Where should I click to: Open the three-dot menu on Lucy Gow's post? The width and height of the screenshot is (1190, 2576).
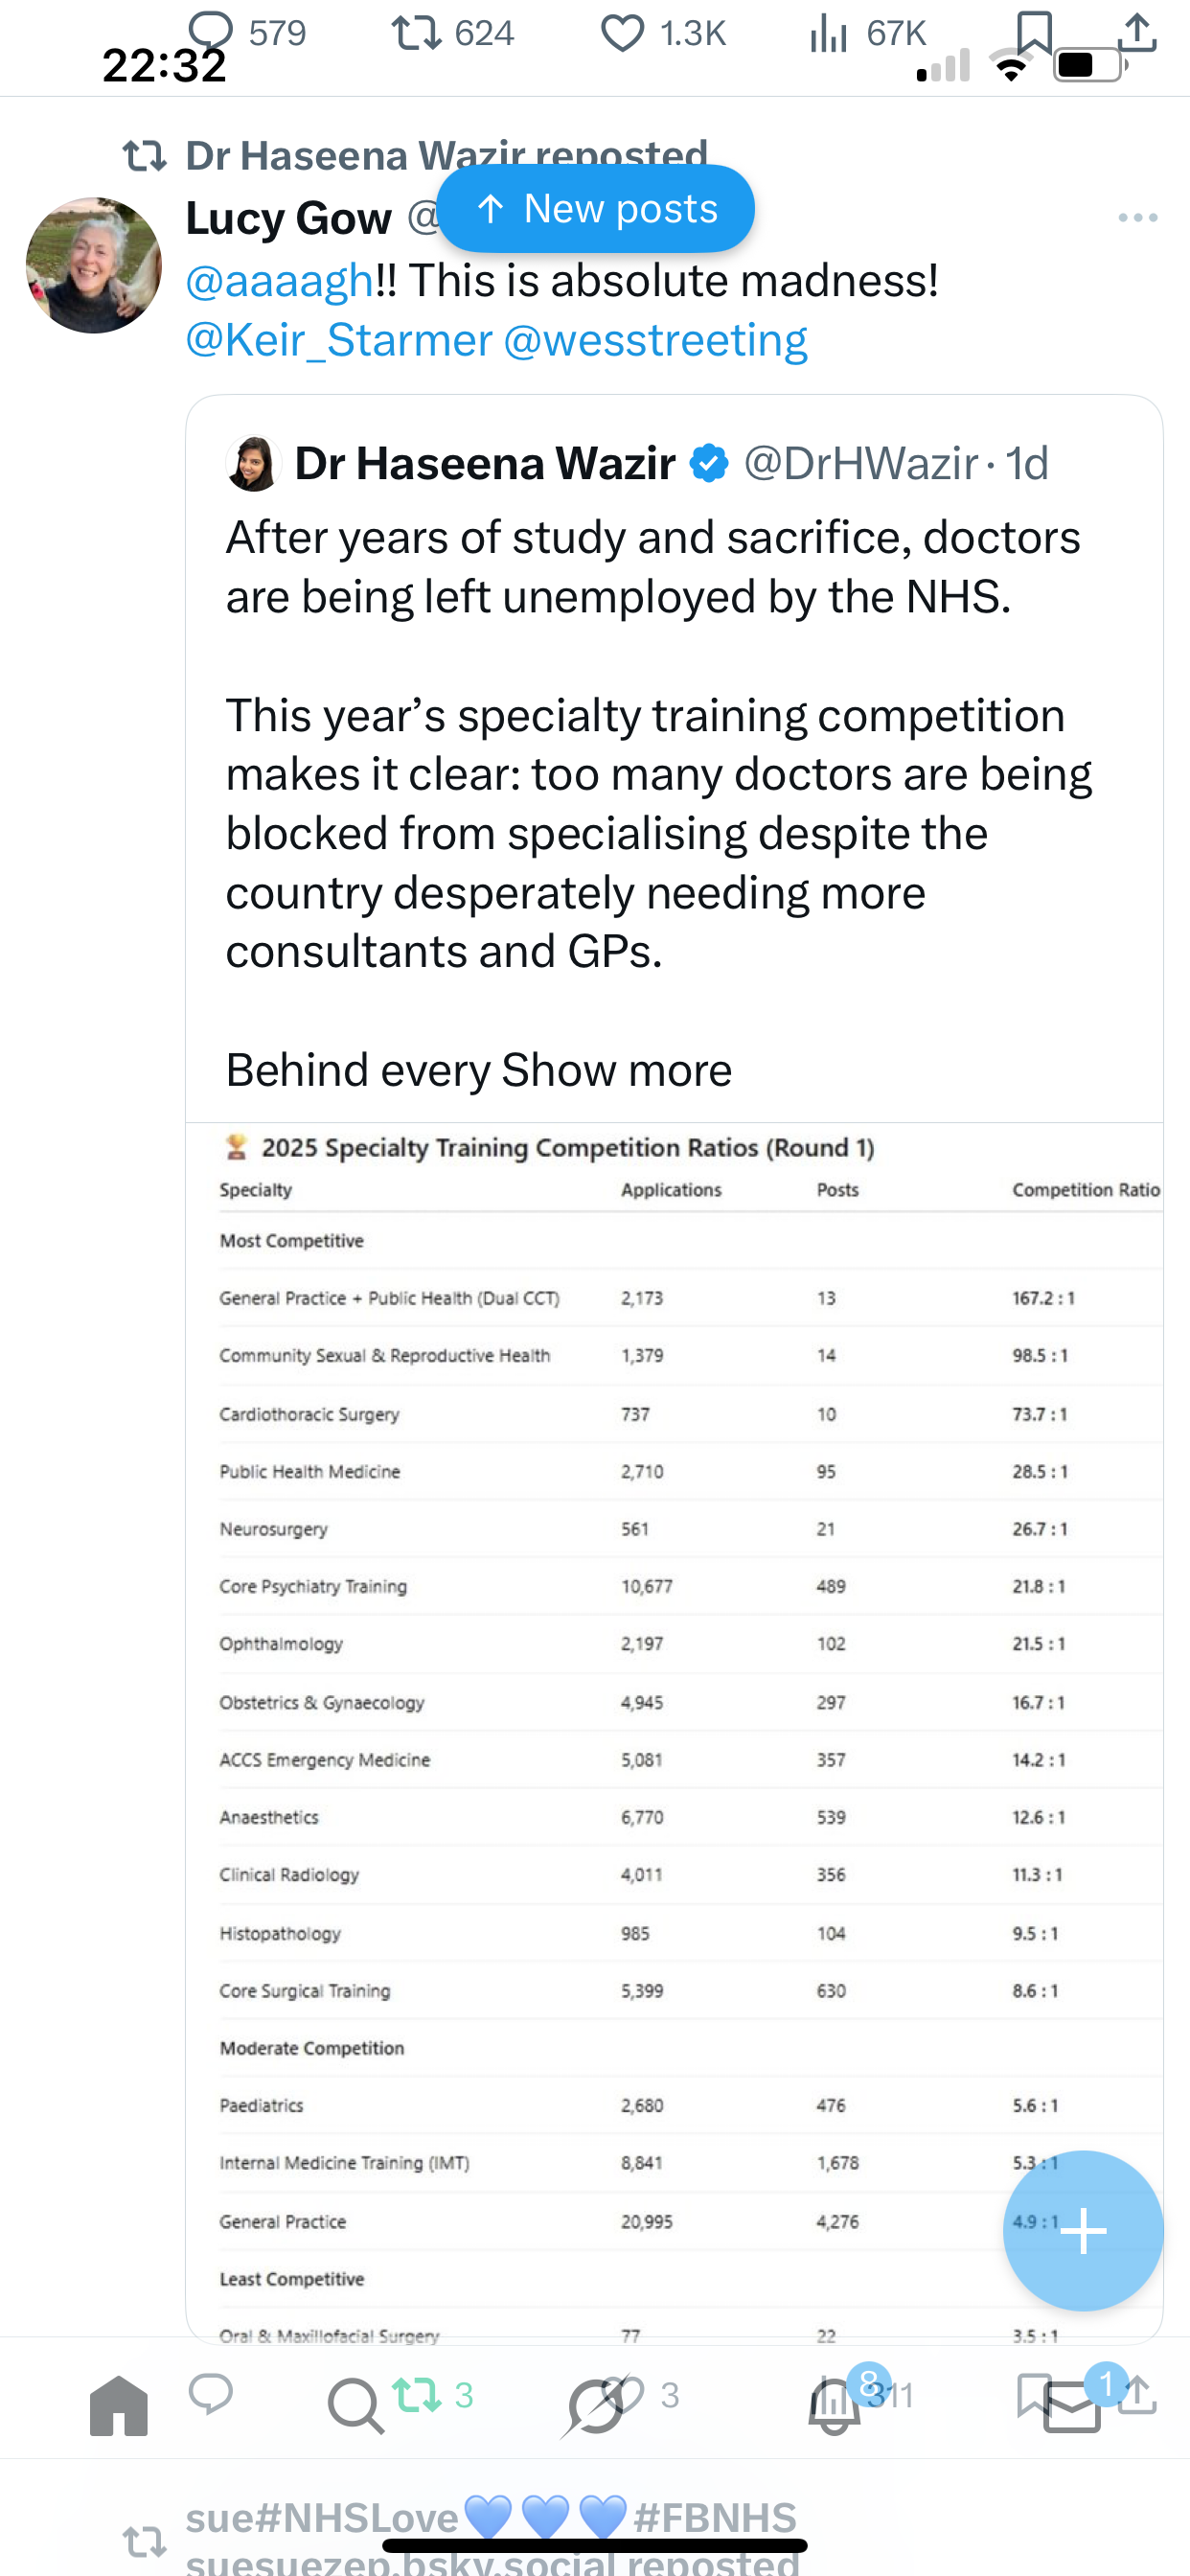point(1137,218)
